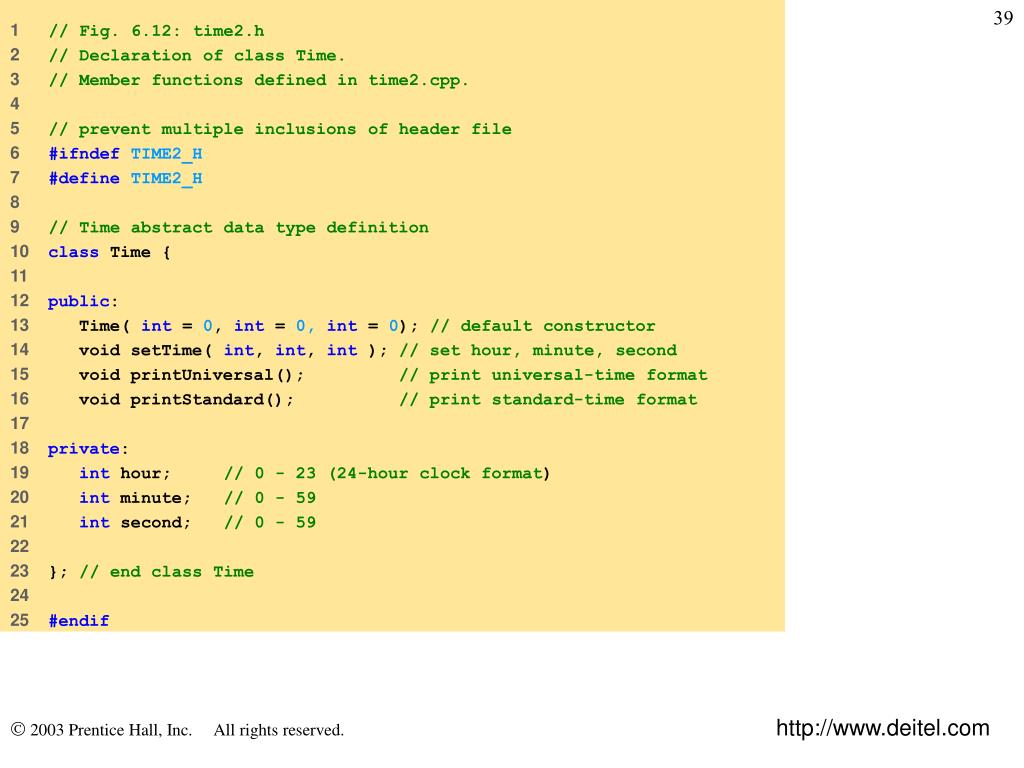The height and width of the screenshot is (768, 1024).
Task: Click the line '// Member functions defined in time2.cpp.'
Action: point(259,80)
